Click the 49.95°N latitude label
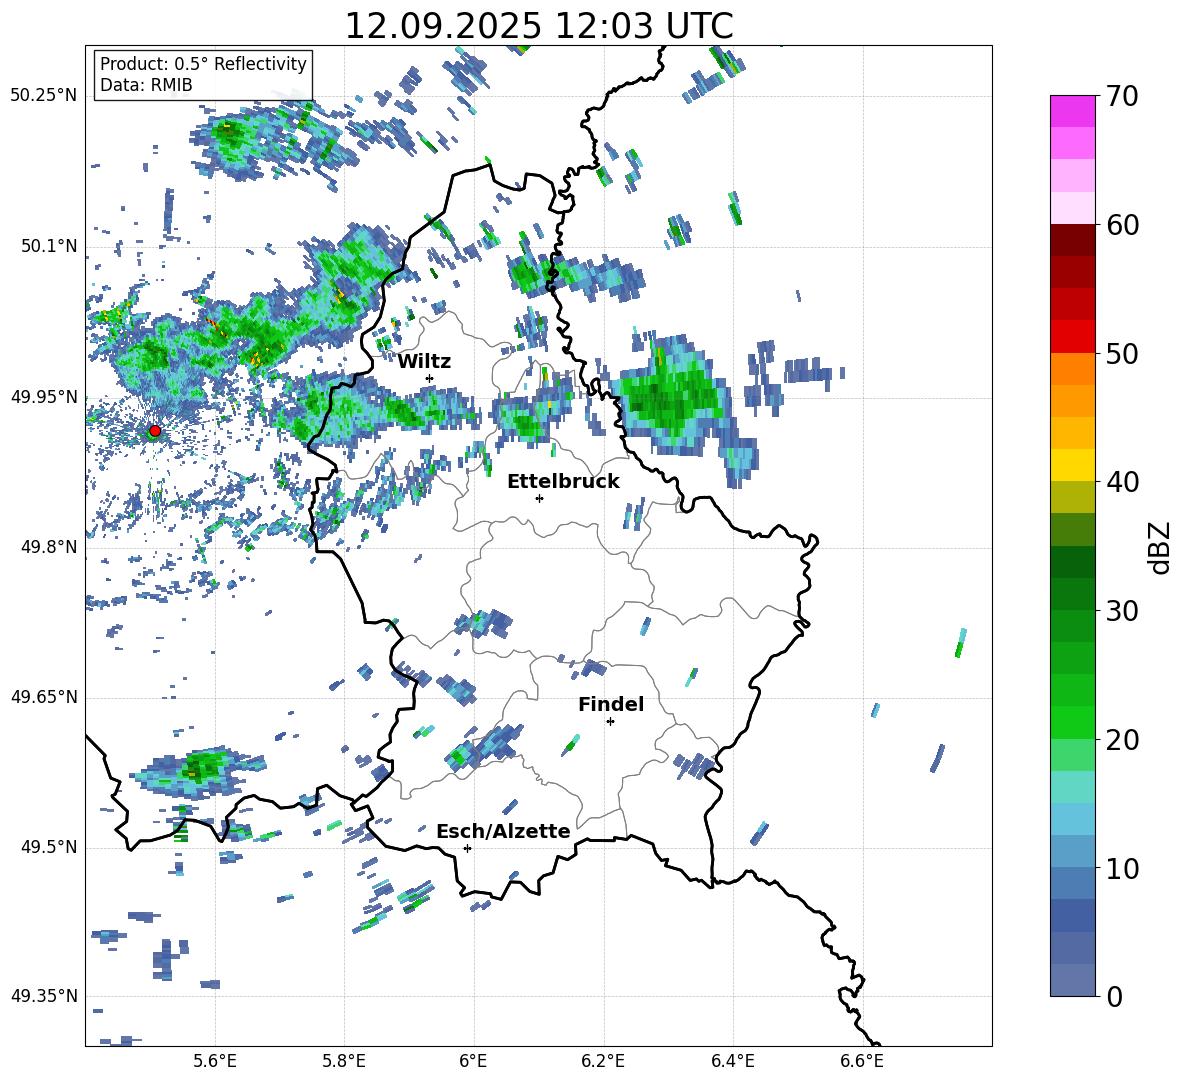The height and width of the screenshot is (1081, 1184). point(44,397)
